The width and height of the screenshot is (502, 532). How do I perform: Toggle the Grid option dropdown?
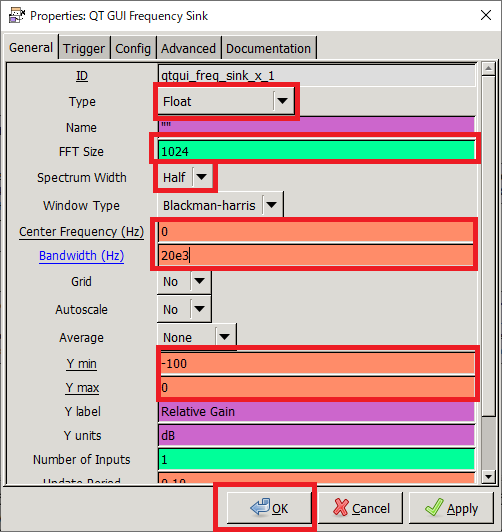coord(184,282)
